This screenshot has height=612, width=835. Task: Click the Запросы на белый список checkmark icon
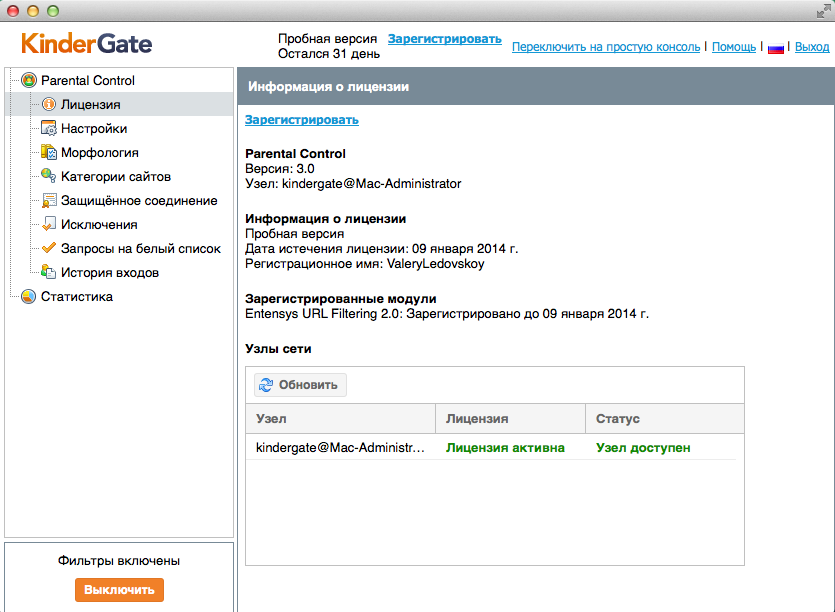pos(49,249)
